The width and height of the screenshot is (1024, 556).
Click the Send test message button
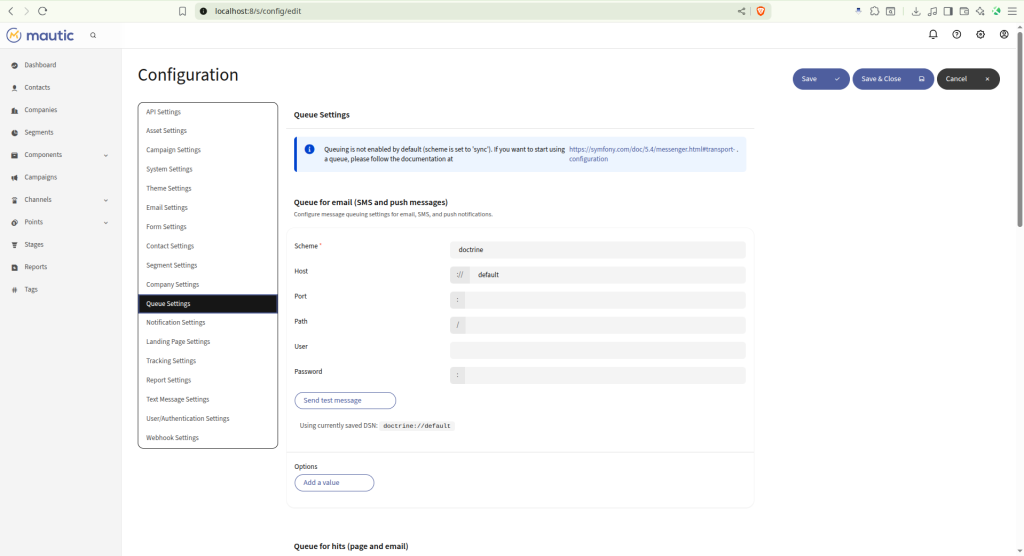point(345,400)
